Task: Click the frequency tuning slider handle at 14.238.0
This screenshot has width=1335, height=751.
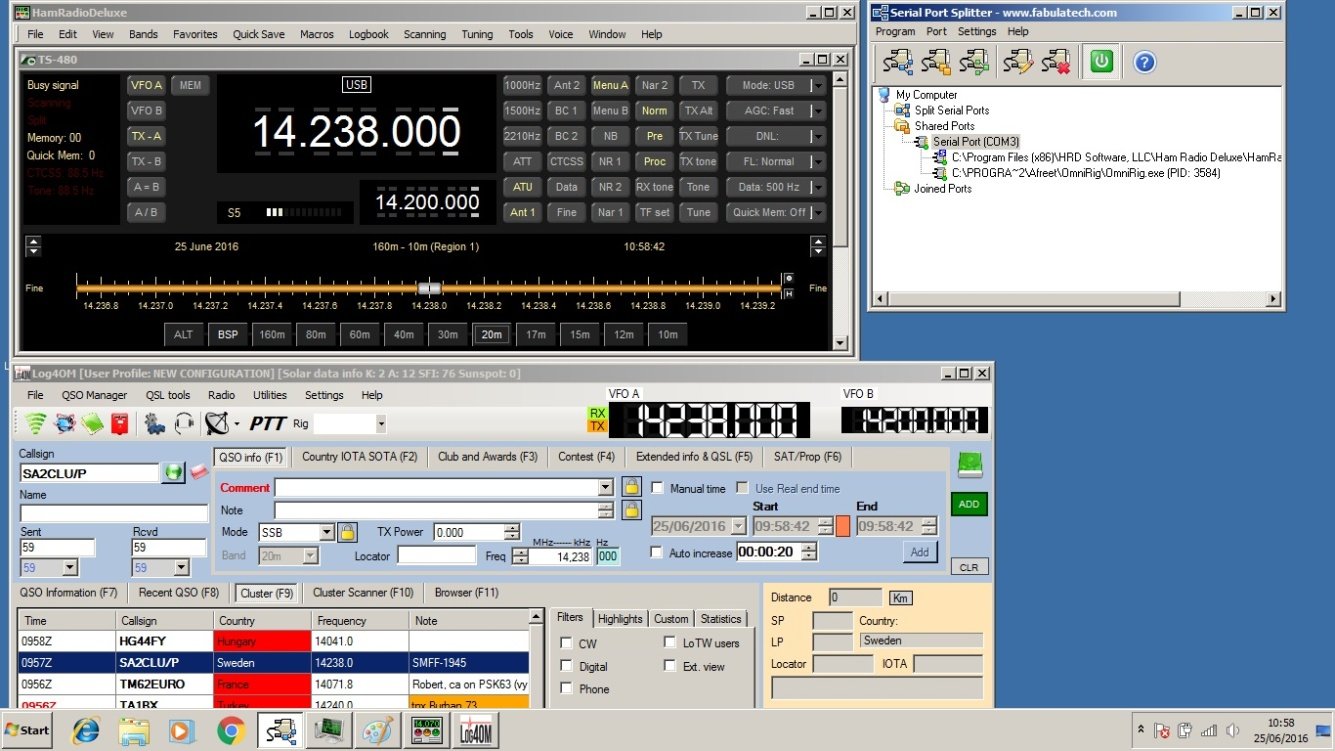Action: click(x=429, y=288)
